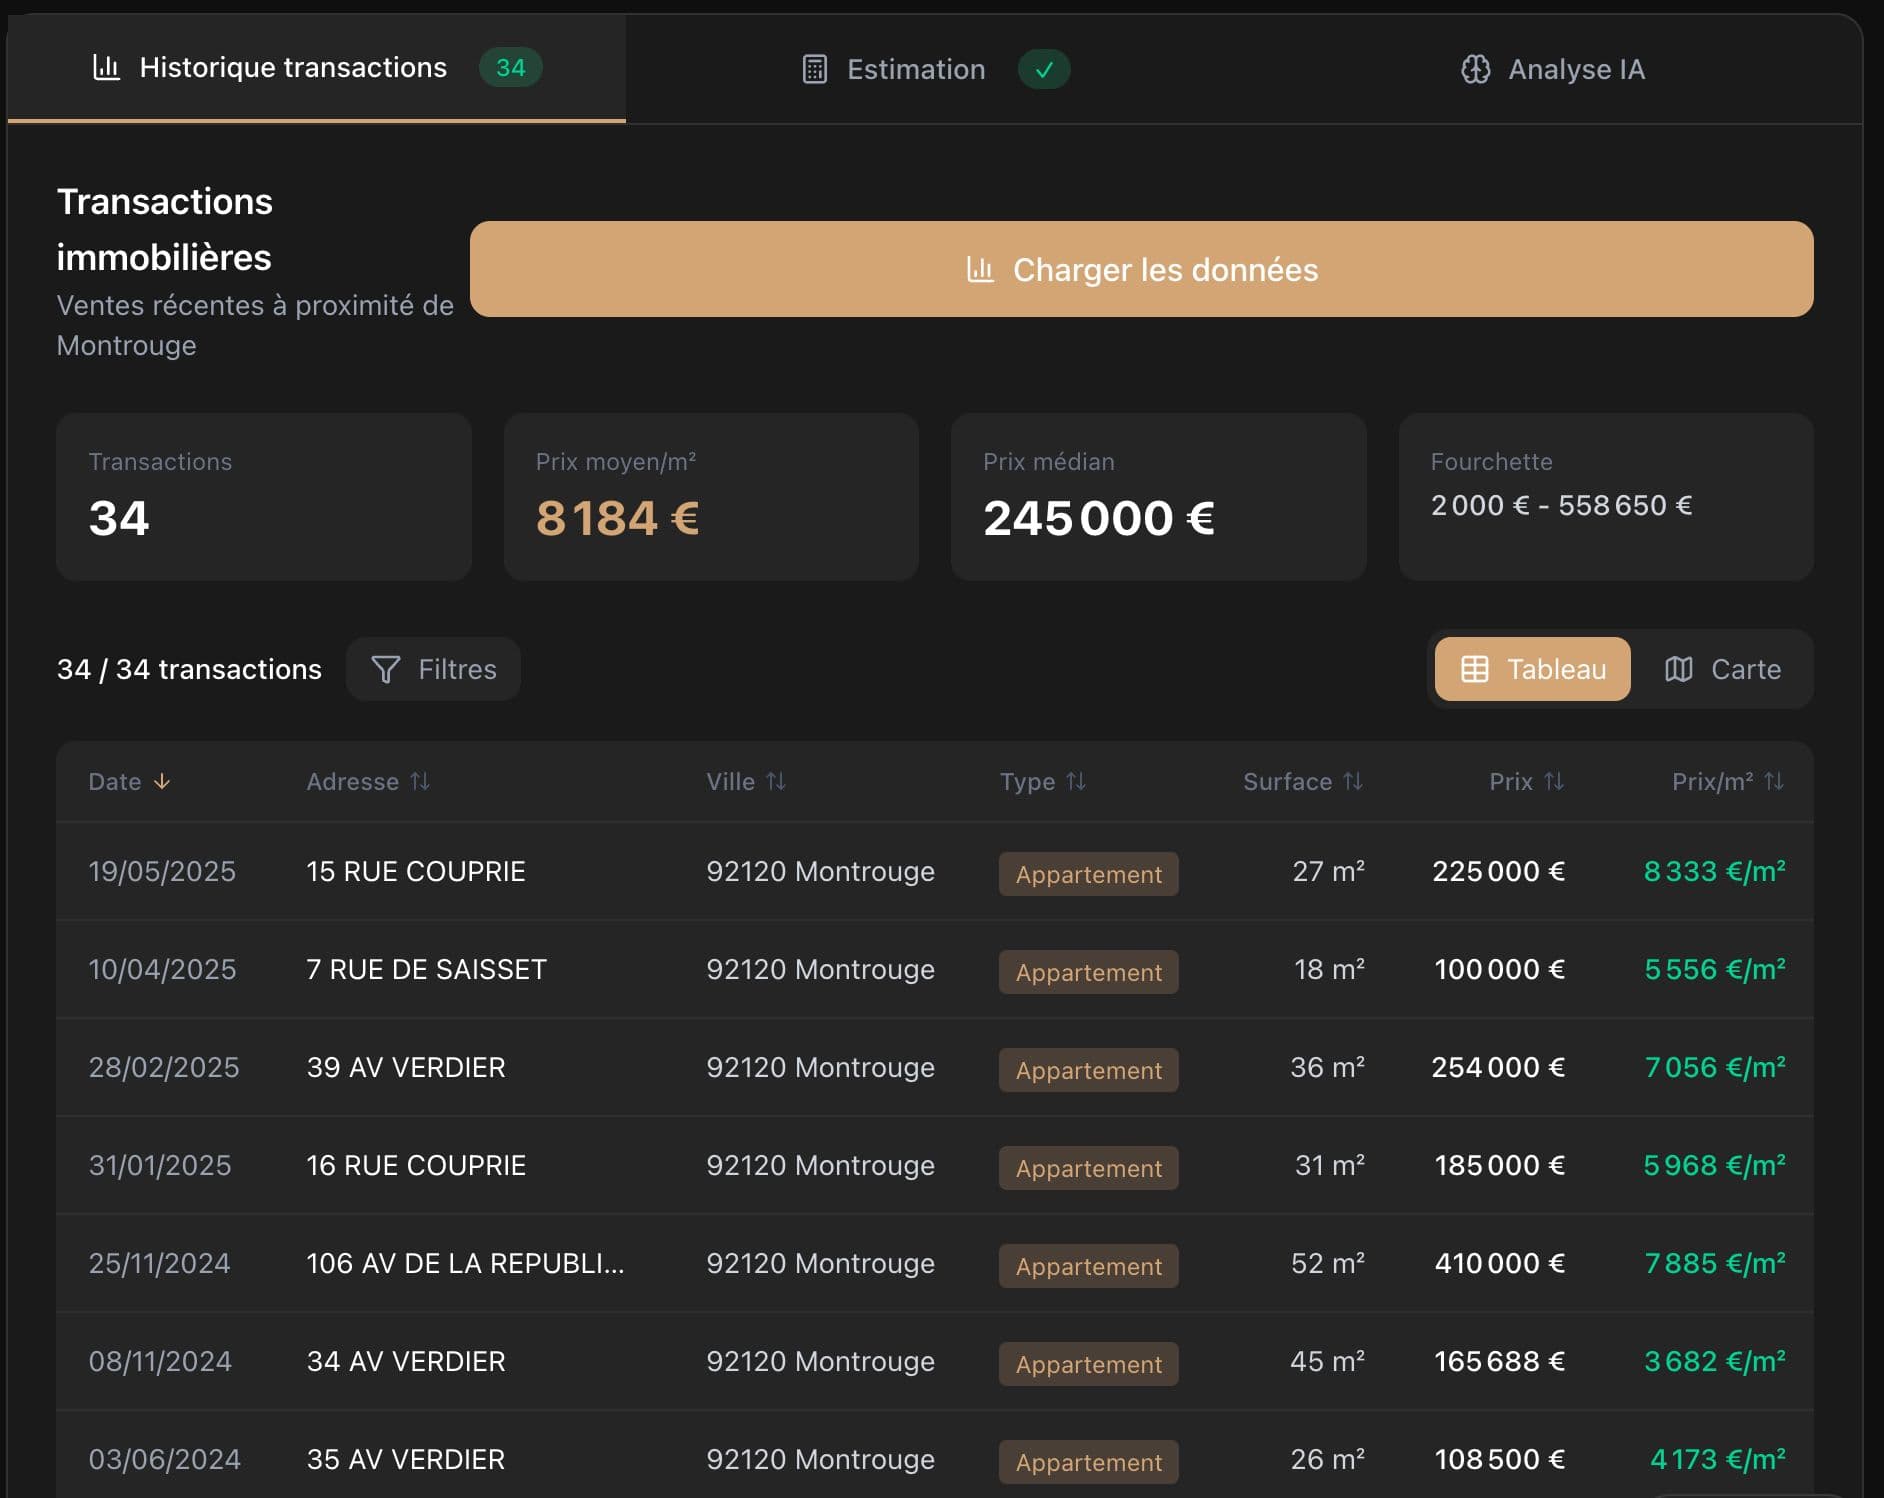The width and height of the screenshot is (1884, 1498).
Task: Switch to Tableau view
Action: tap(1532, 669)
